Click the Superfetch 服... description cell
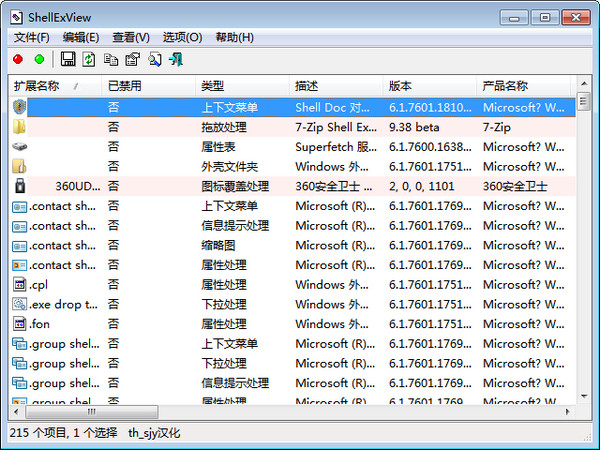This screenshot has width=600, height=450. tap(336, 147)
